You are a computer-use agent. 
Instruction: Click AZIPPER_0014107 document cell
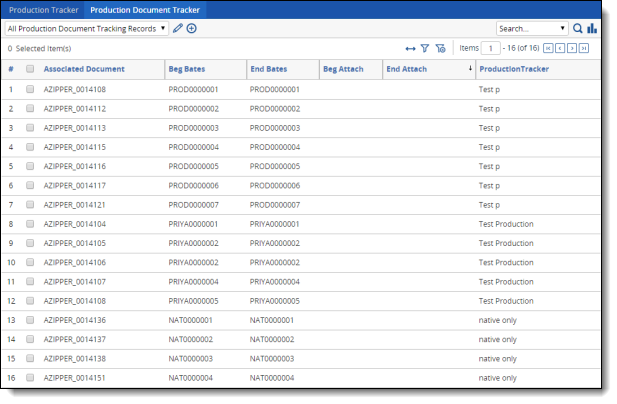point(75,282)
